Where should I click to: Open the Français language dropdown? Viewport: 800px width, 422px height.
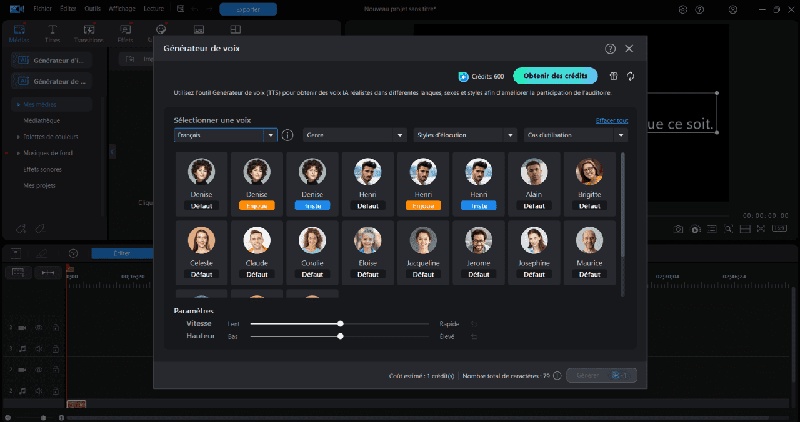[226, 135]
